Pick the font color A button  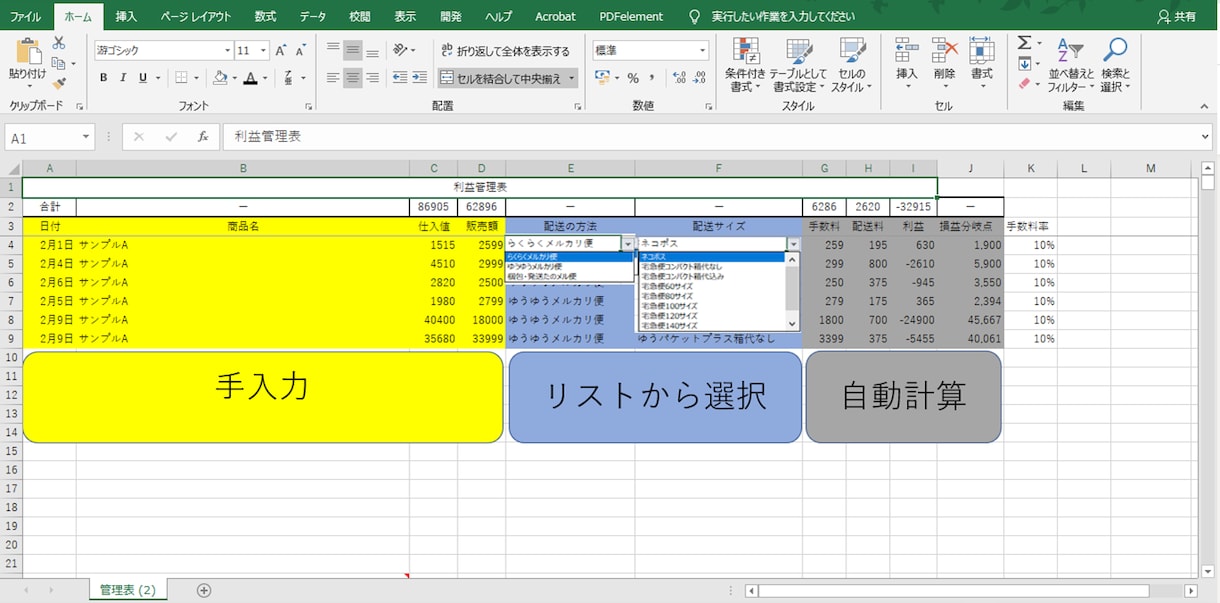(251, 78)
